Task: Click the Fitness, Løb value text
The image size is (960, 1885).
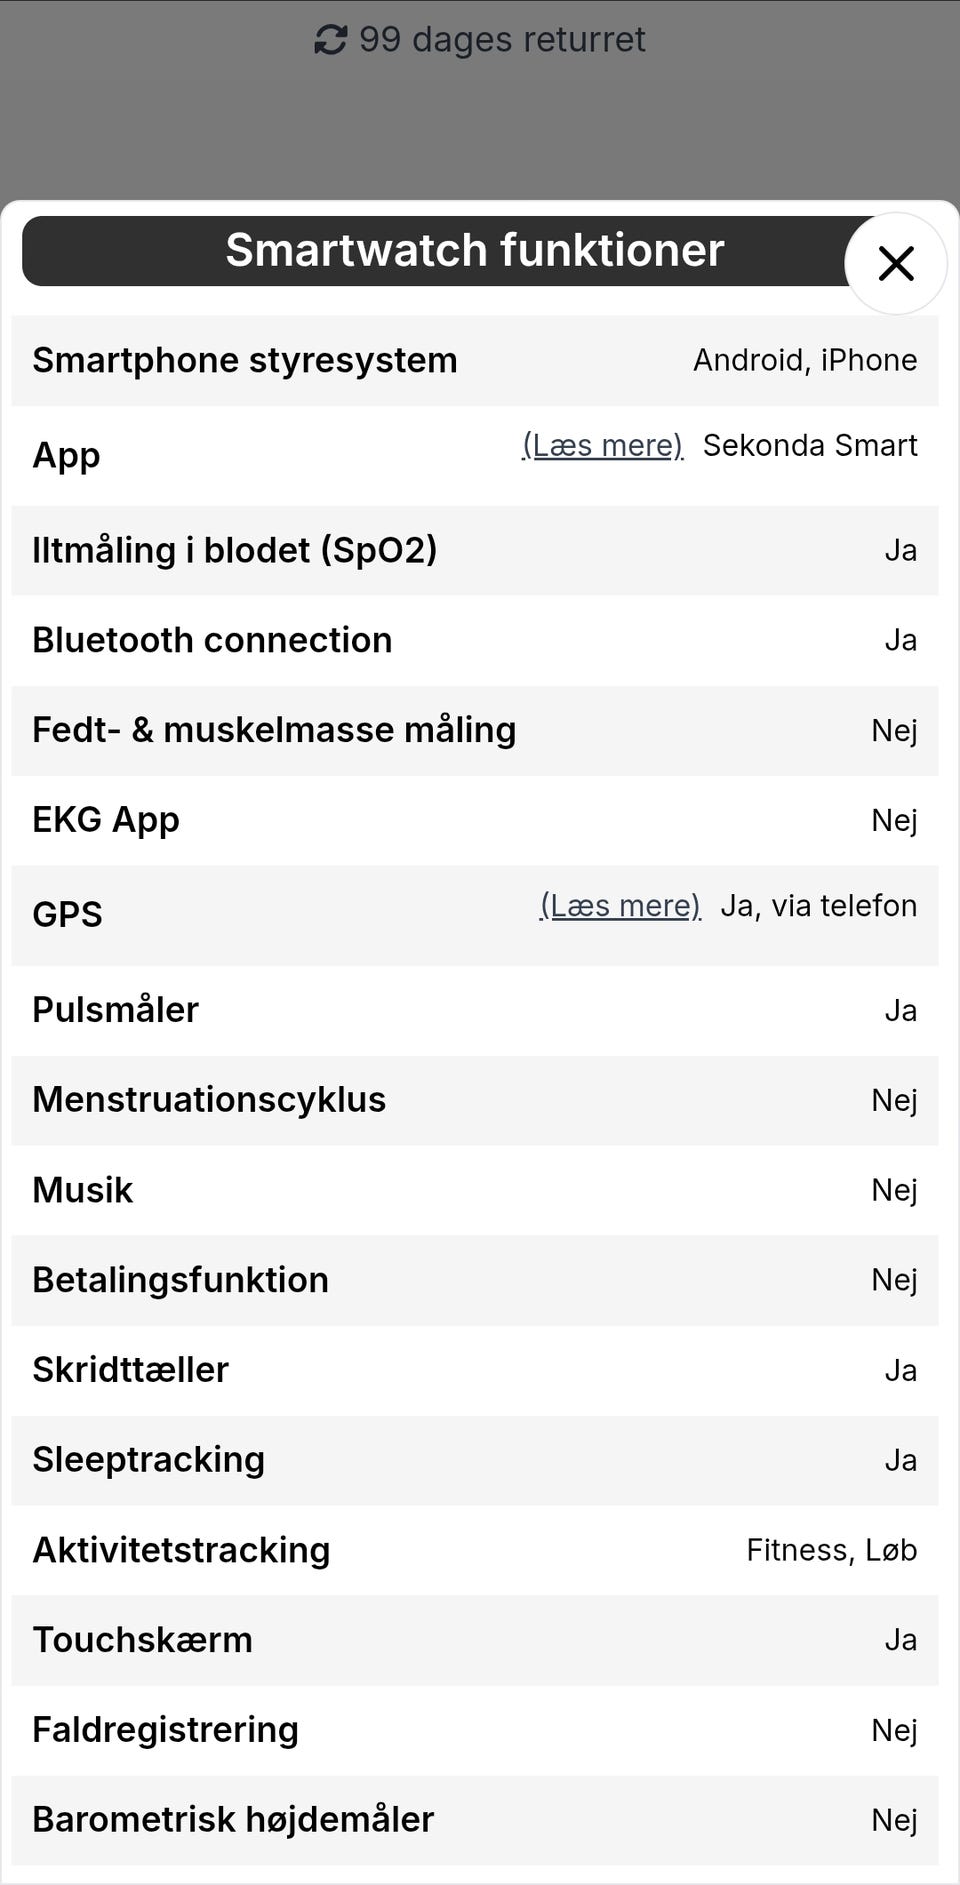Action: [x=832, y=1550]
